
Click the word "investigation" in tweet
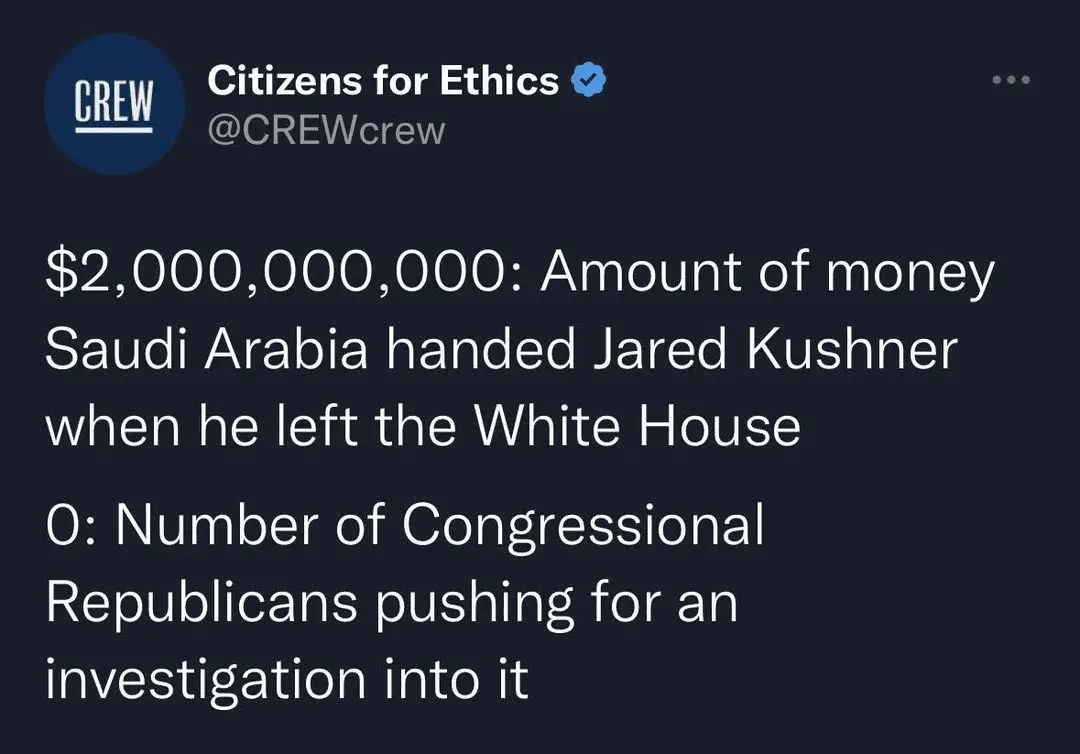point(207,678)
